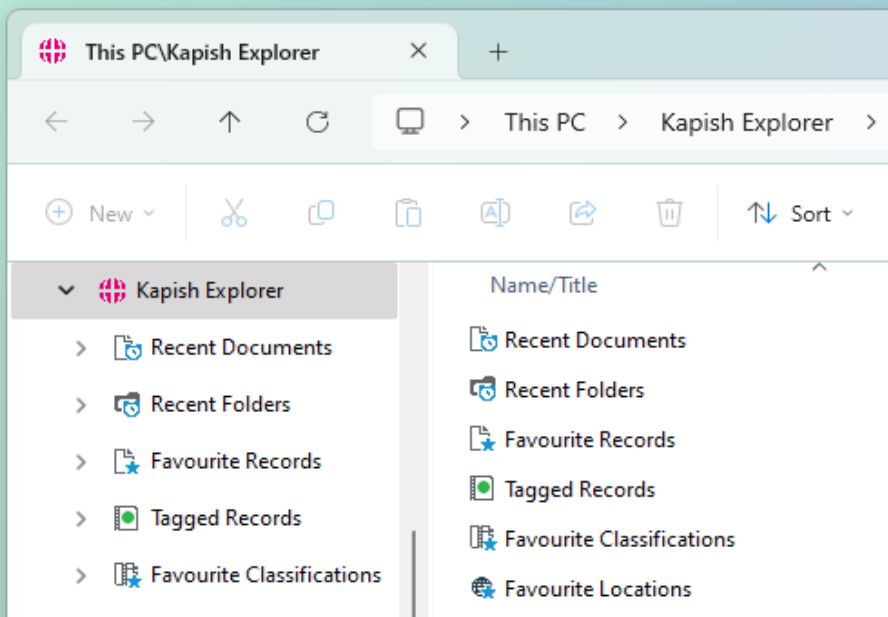Click the Copy icon in toolbar
Screen dimensions: 888x617
tap(321, 213)
